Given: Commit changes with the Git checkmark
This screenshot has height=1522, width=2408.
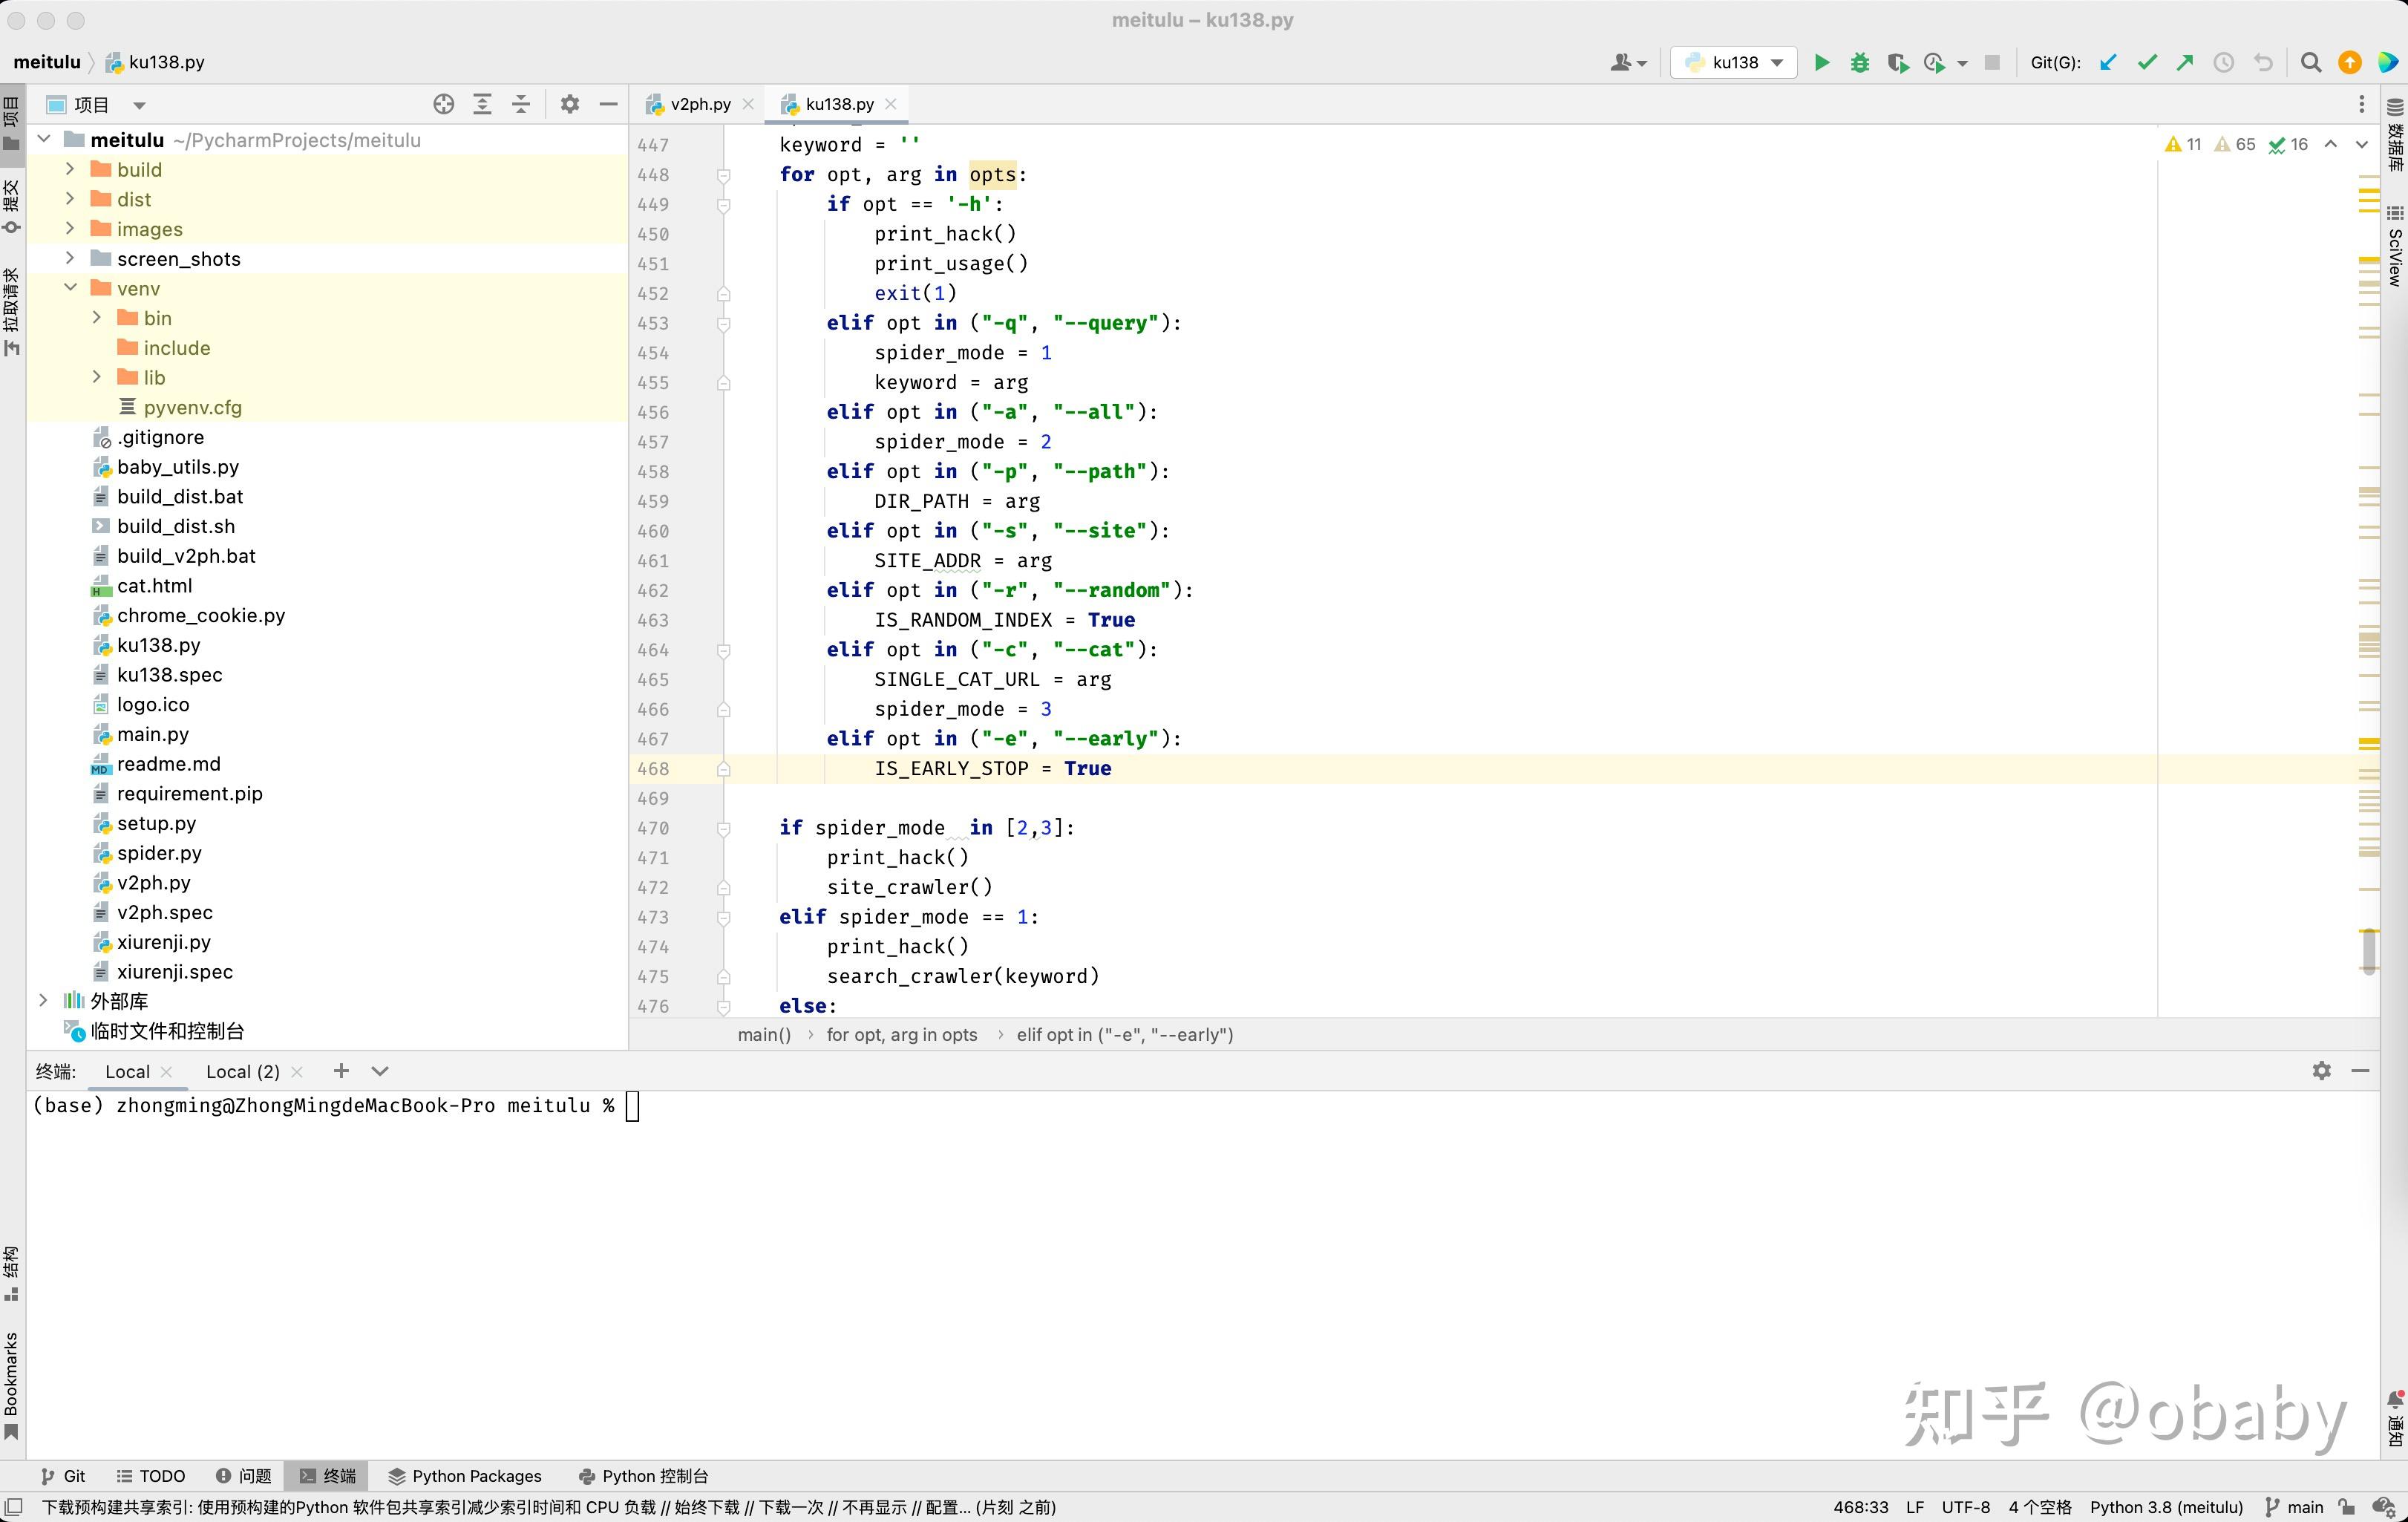Looking at the screenshot, I should pyautogui.click(x=2146, y=62).
